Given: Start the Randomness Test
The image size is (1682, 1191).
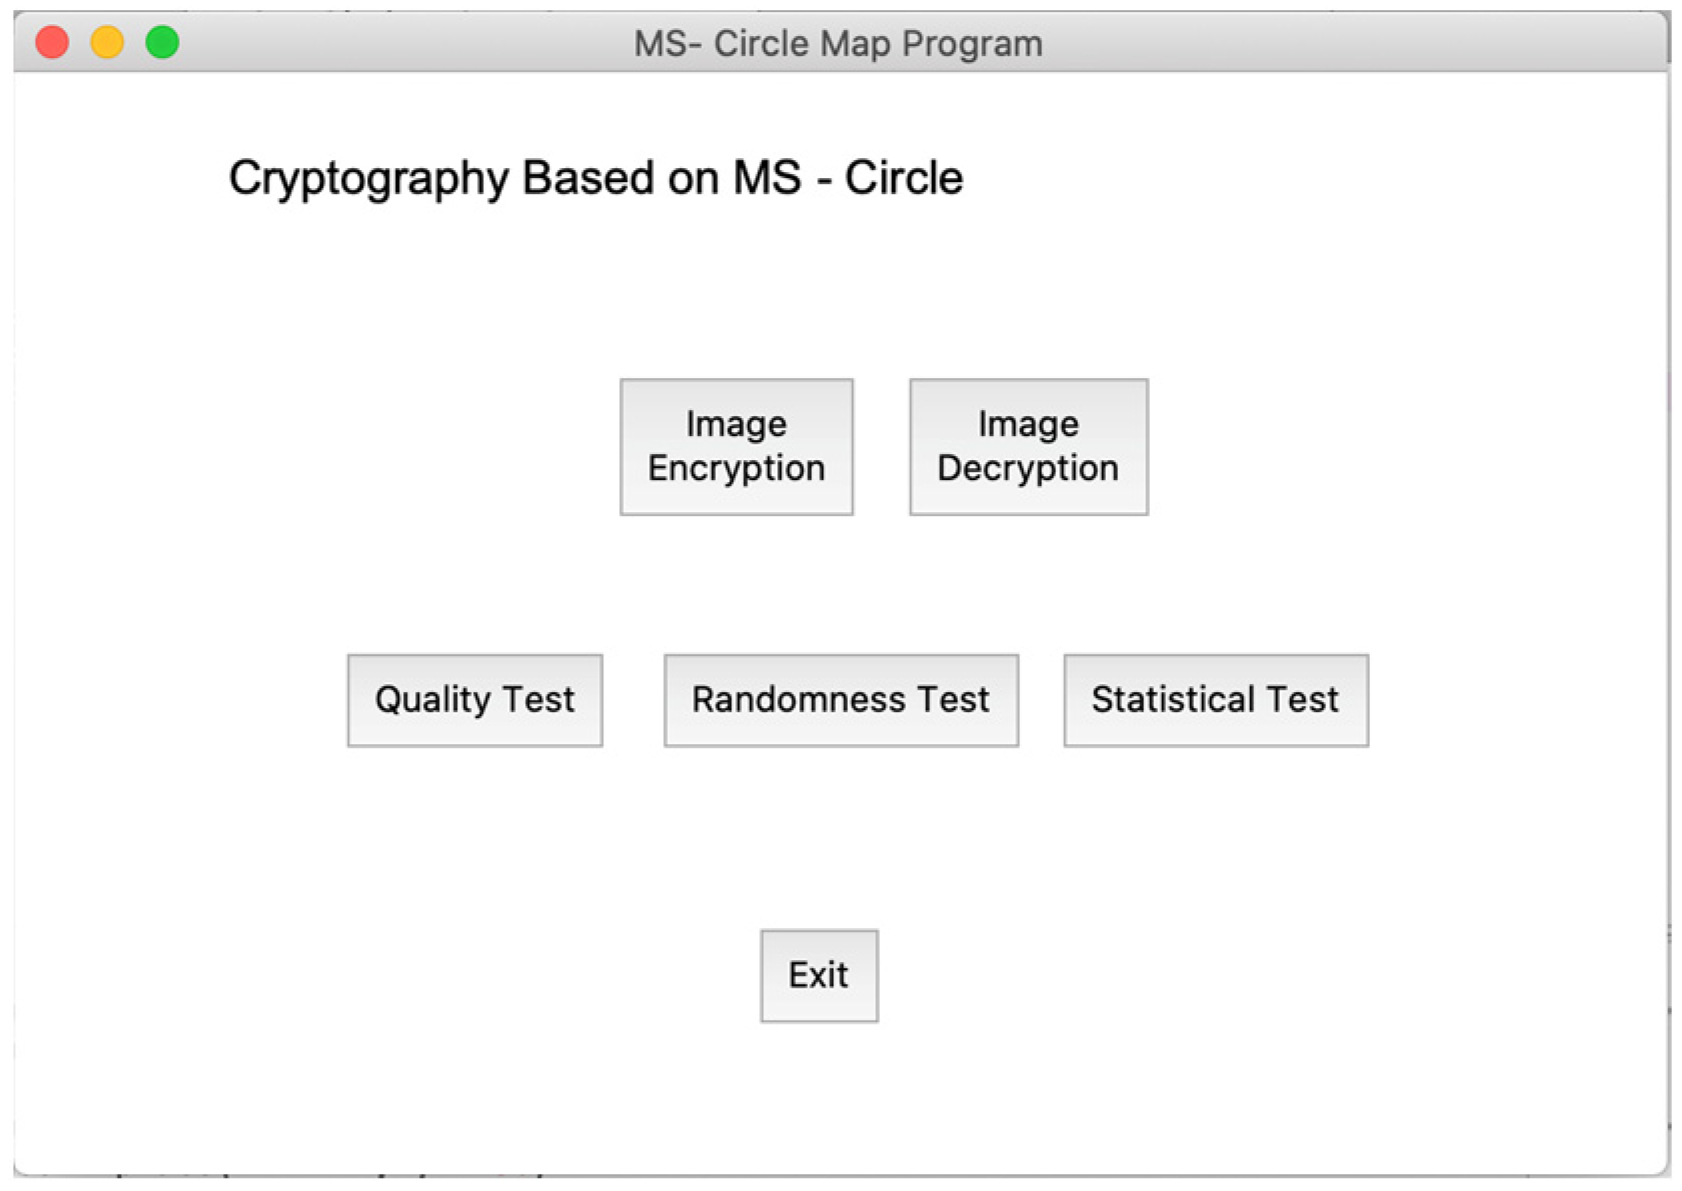Looking at the screenshot, I should point(841,700).
